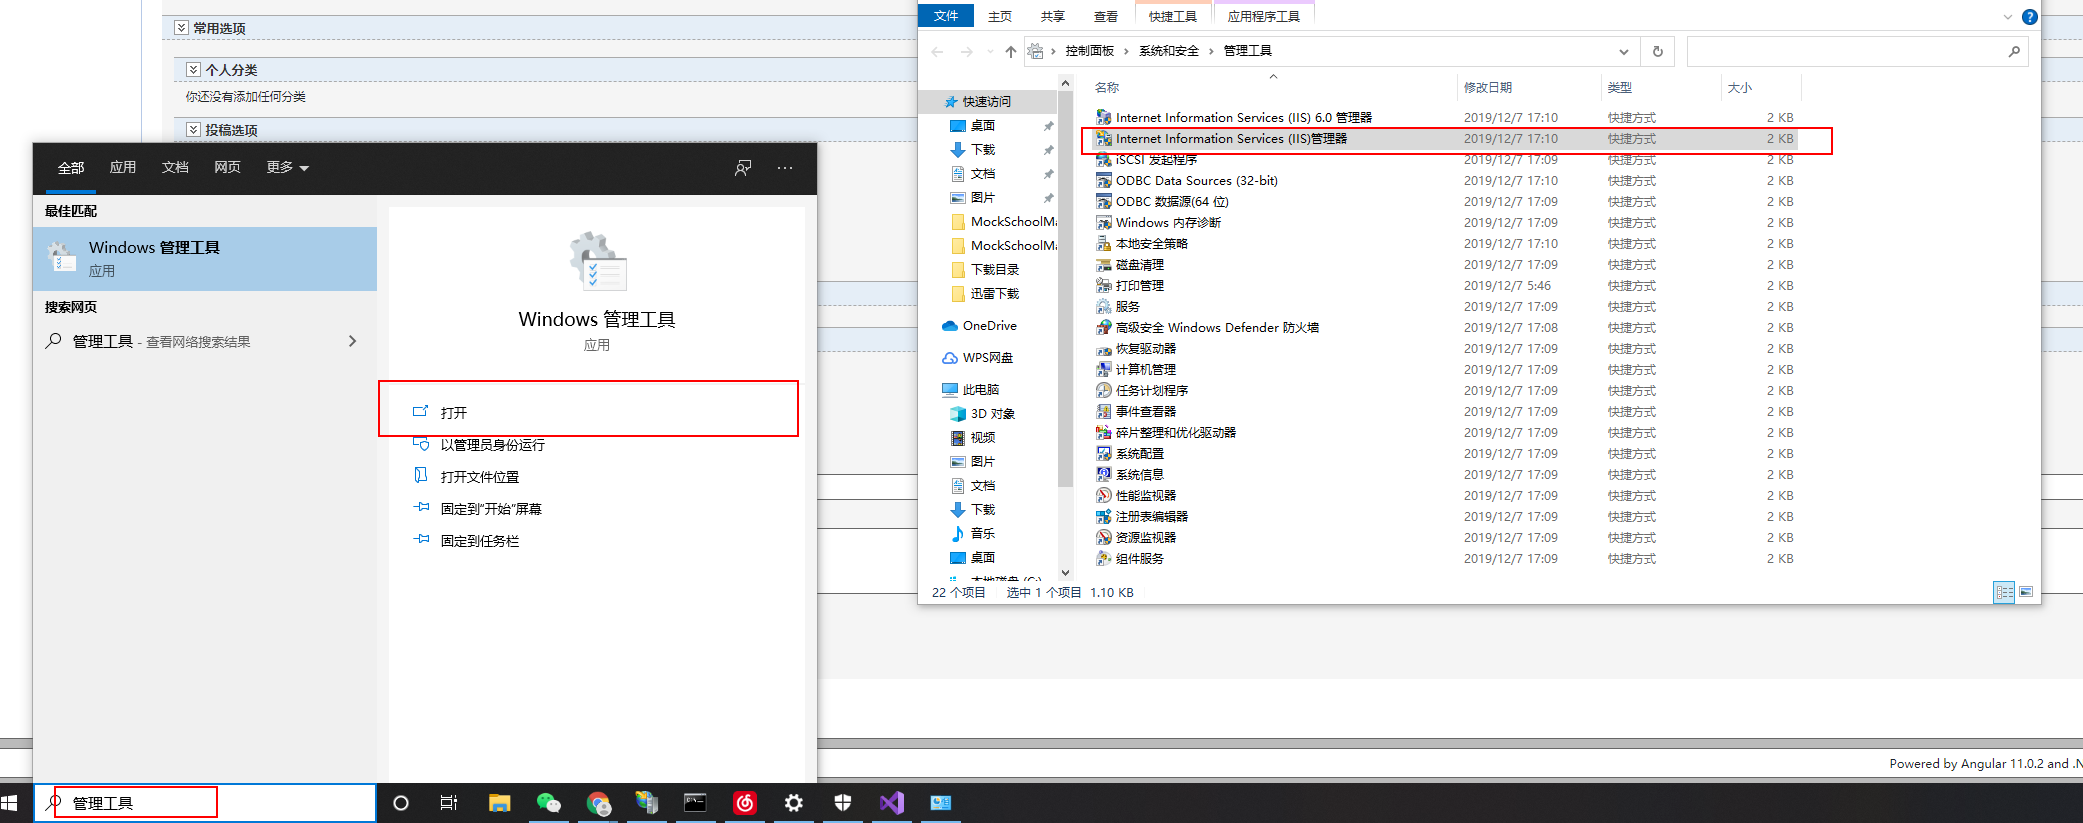Click the Explorer back arrow
Image resolution: width=2083 pixels, height=823 pixels.
coord(937,52)
